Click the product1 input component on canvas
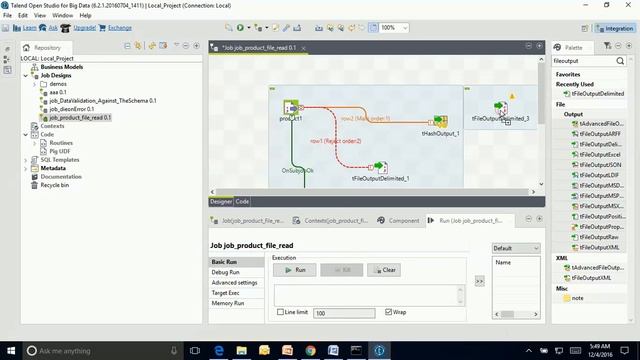The width and height of the screenshot is (640, 360). pyautogui.click(x=291, y=108)
